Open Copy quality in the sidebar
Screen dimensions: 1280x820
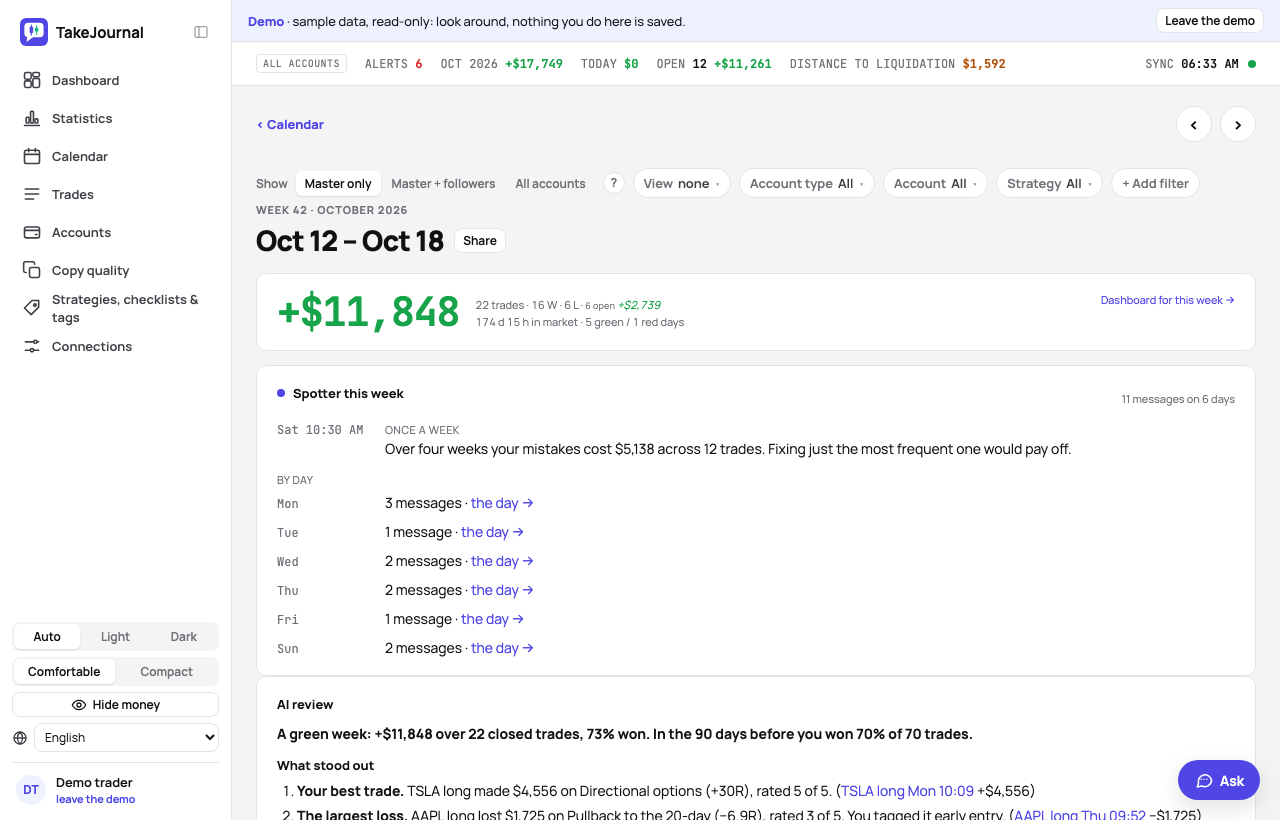click(91, 270)
